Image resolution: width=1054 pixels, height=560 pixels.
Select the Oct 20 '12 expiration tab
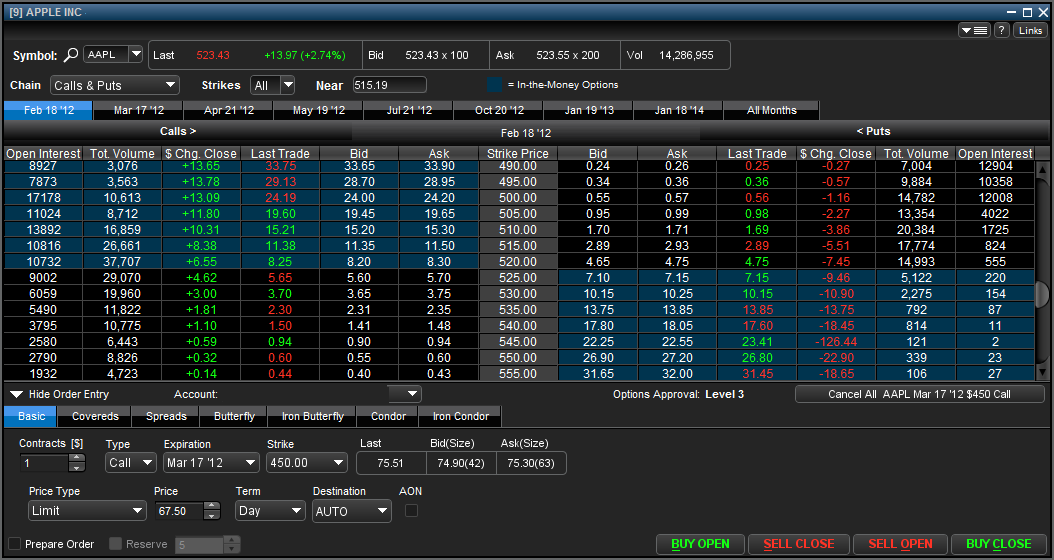coord(499,110)
